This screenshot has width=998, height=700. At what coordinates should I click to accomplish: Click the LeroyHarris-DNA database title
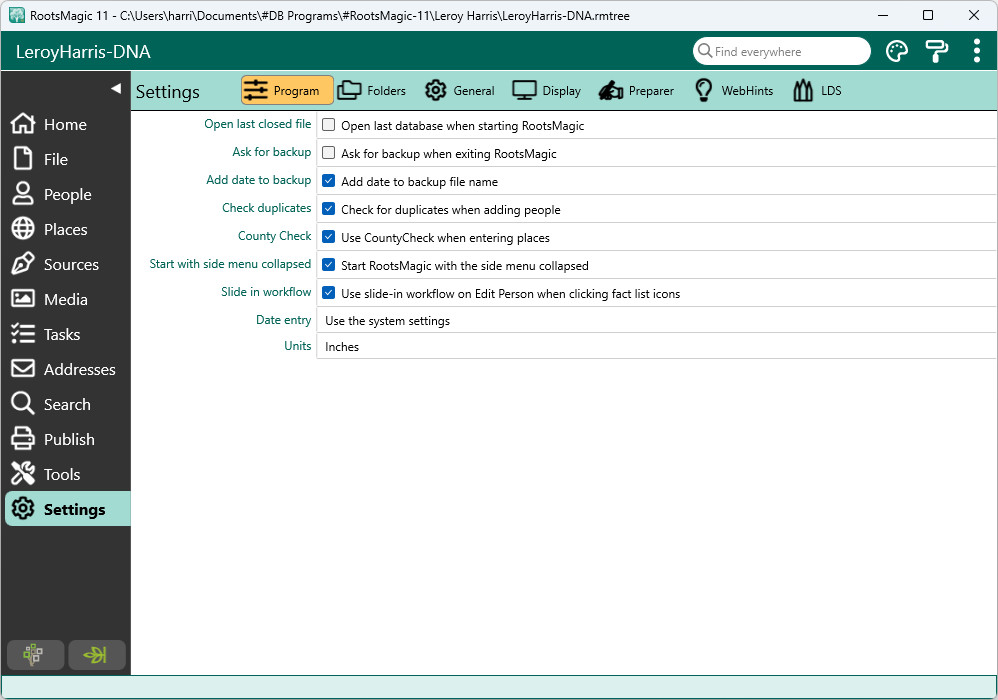pyautogui.click(x=83, y=52)
